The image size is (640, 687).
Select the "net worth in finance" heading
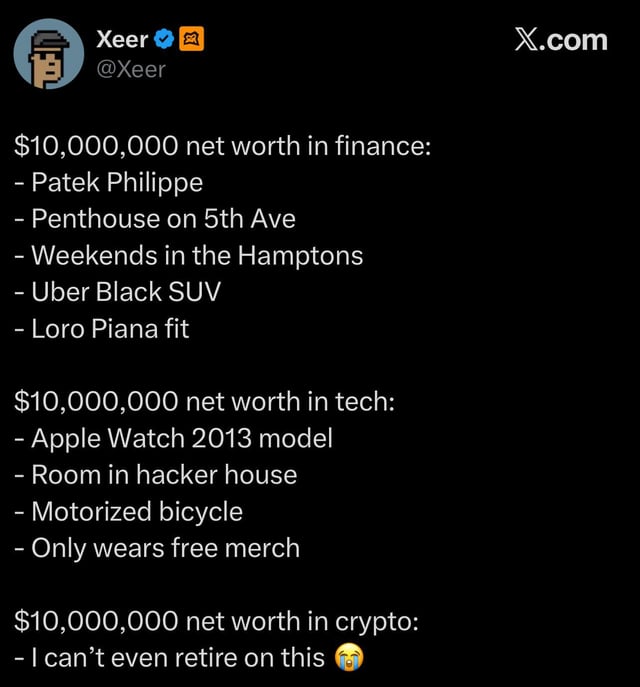[x=222, y=146]
